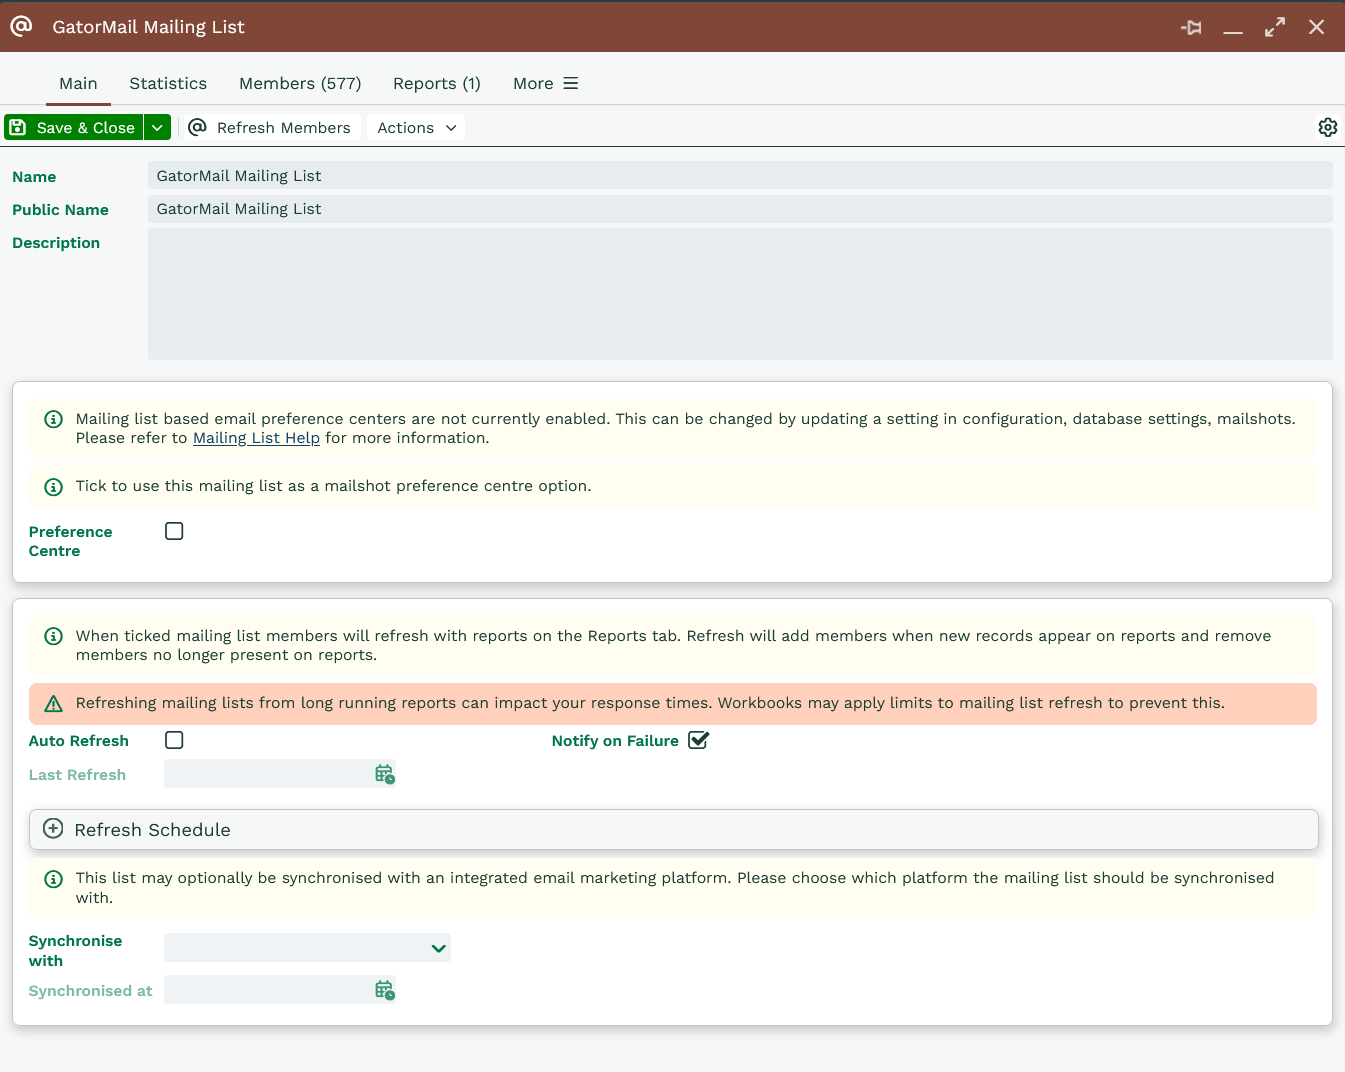Viewport: 1345px width, 1072px height.
Task: Switch to the Statistics tab
Action: (168, 83)
